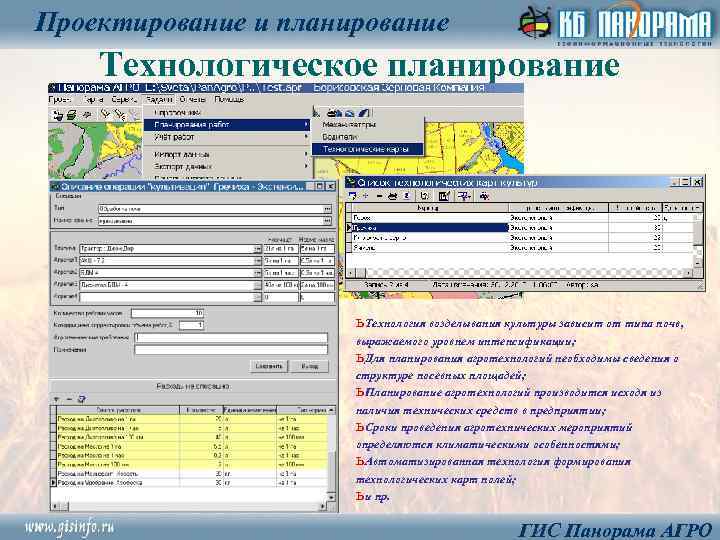Click the first yellow expense row for diesel

pos(192,419)
